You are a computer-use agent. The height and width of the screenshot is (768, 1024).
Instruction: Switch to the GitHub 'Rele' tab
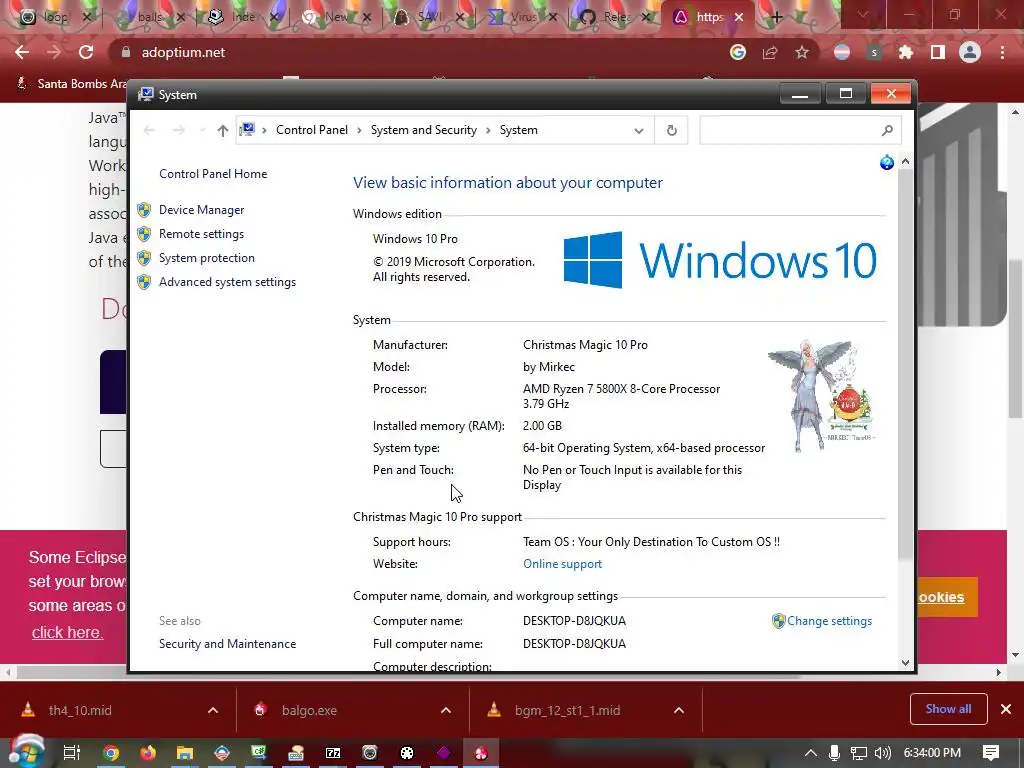coord(616,17)
